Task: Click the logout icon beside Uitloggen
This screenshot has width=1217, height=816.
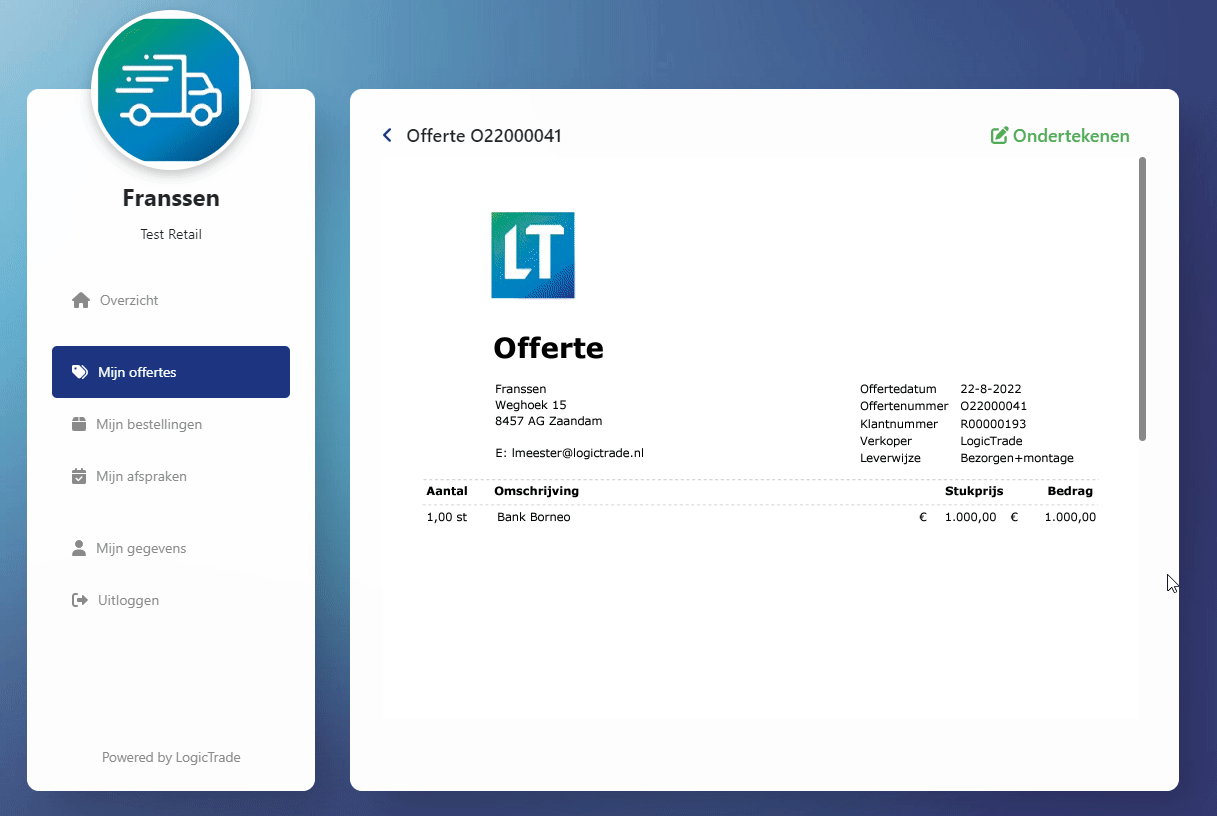Action: 80,600
